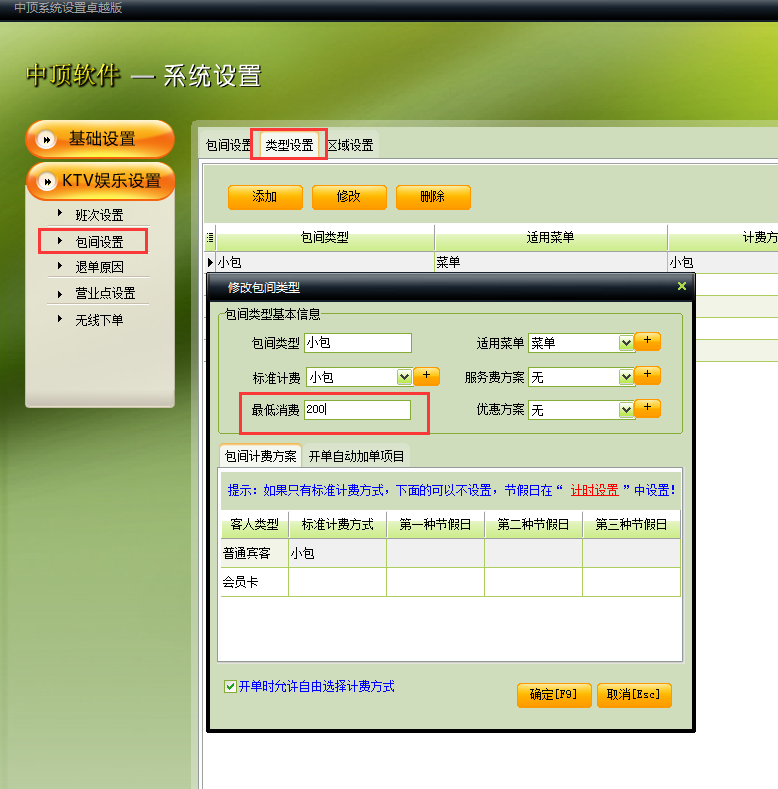Viewport: 778px width, 789px height.
Task: Open 无线下单 in sidebar
Action: coord(99,320)
